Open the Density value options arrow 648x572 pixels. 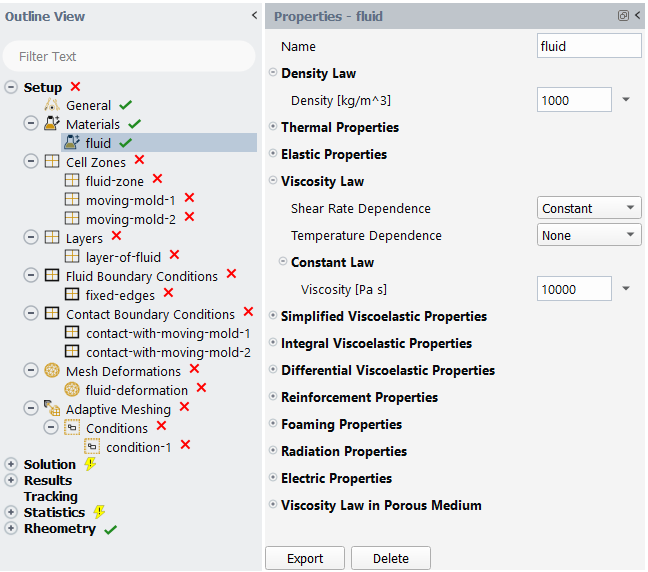626,100
